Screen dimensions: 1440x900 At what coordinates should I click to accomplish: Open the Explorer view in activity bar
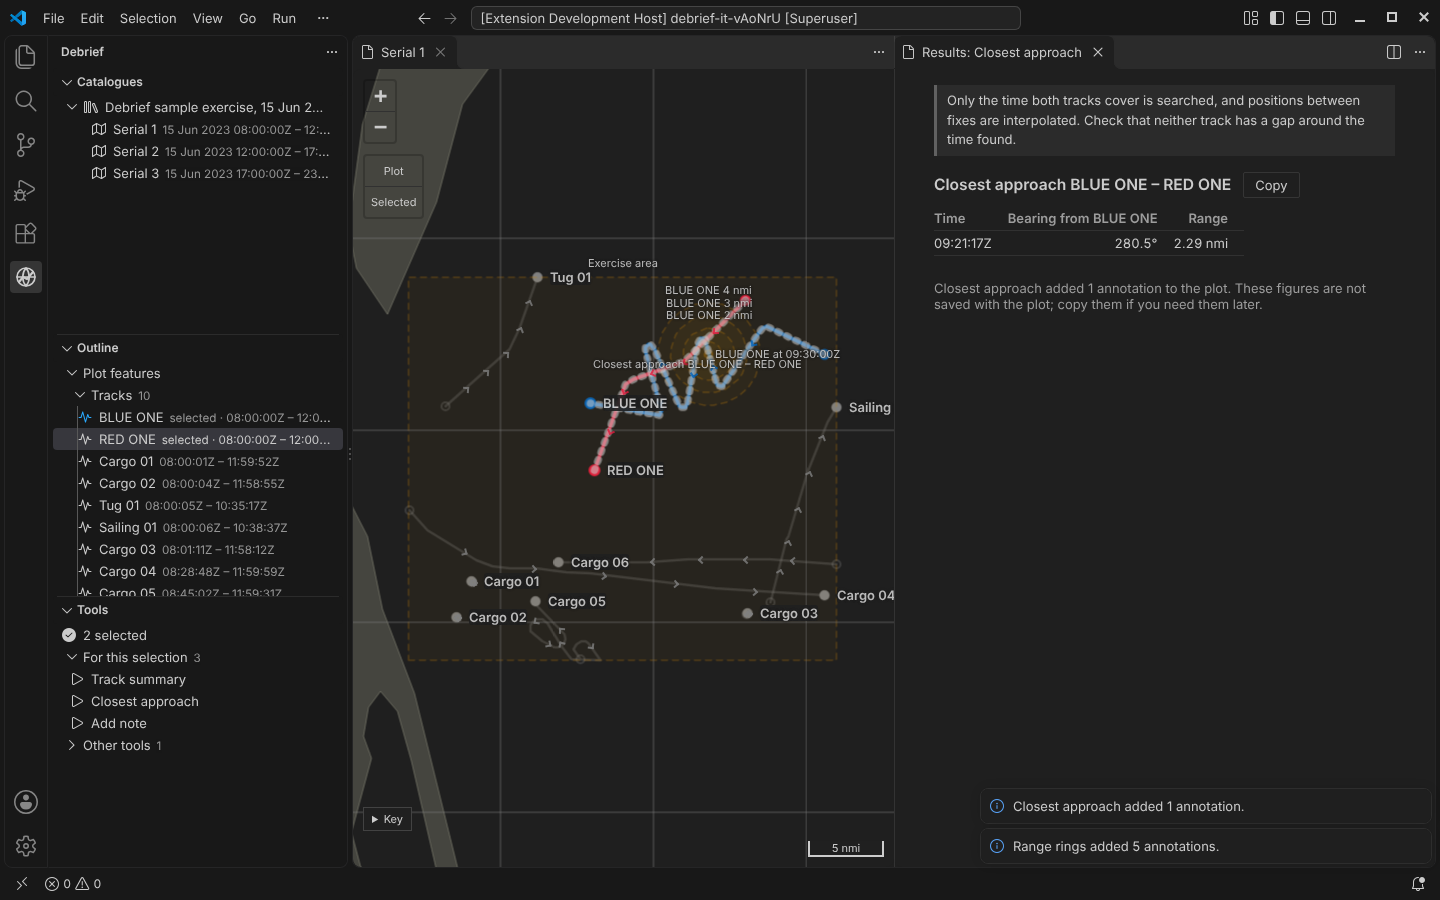click(x=26, y=57)
